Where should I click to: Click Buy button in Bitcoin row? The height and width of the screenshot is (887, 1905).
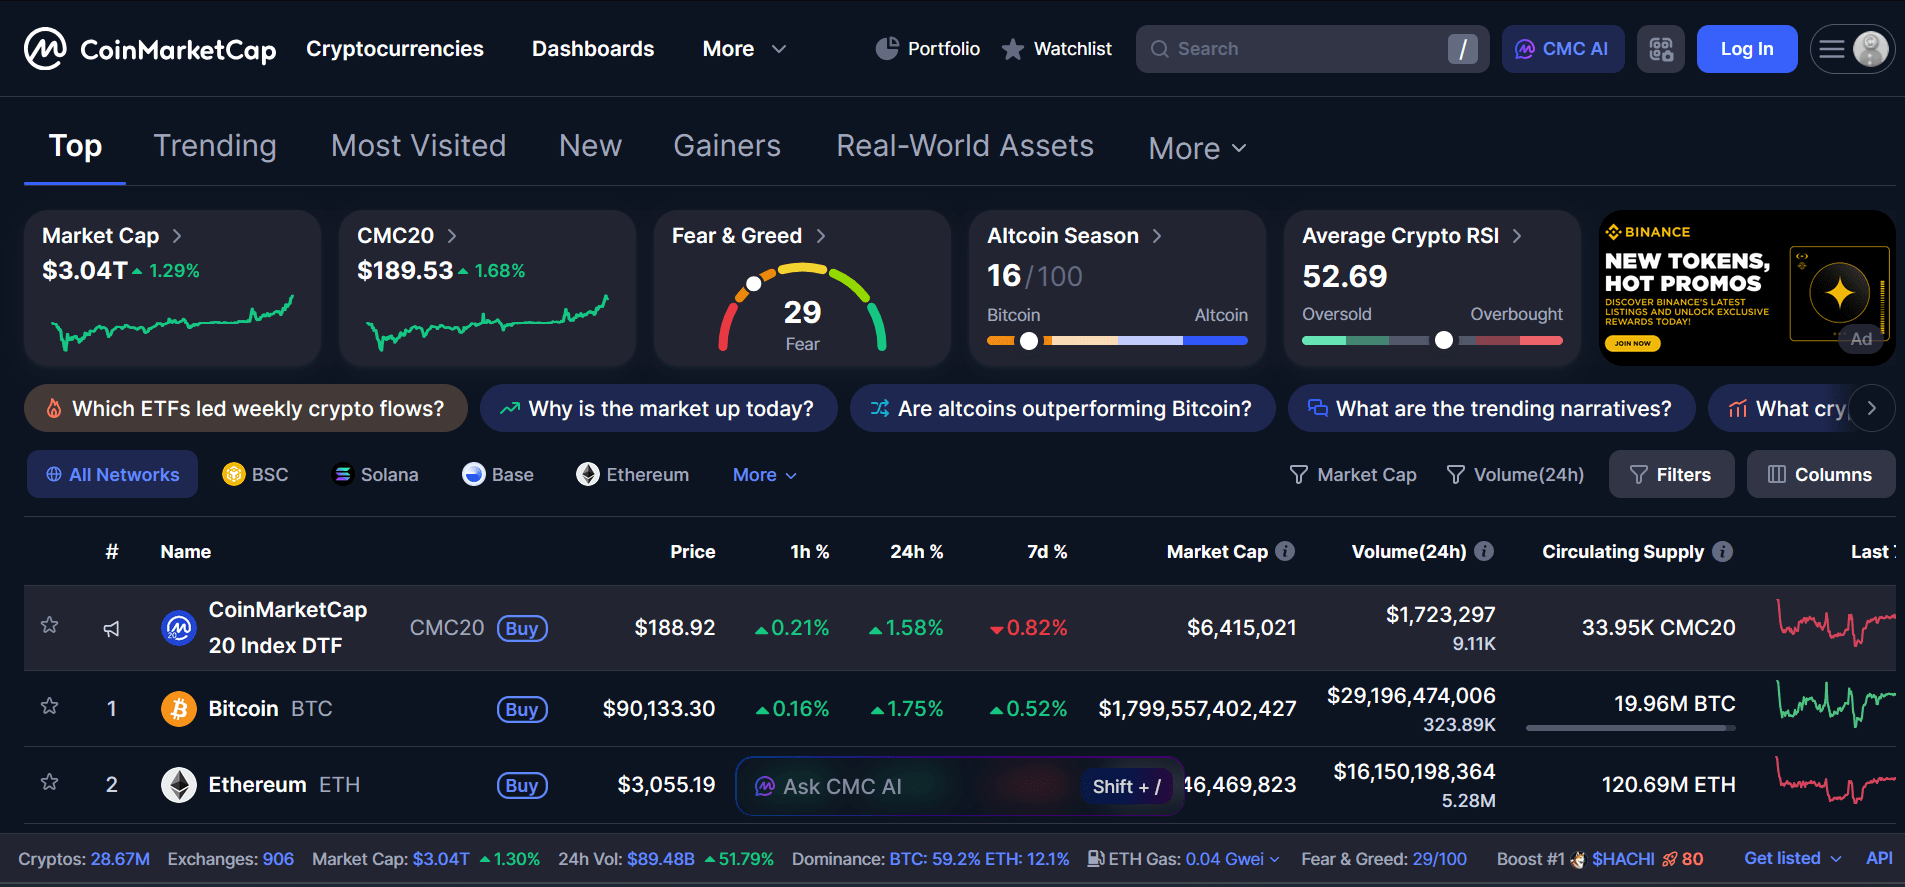point(522,709)
